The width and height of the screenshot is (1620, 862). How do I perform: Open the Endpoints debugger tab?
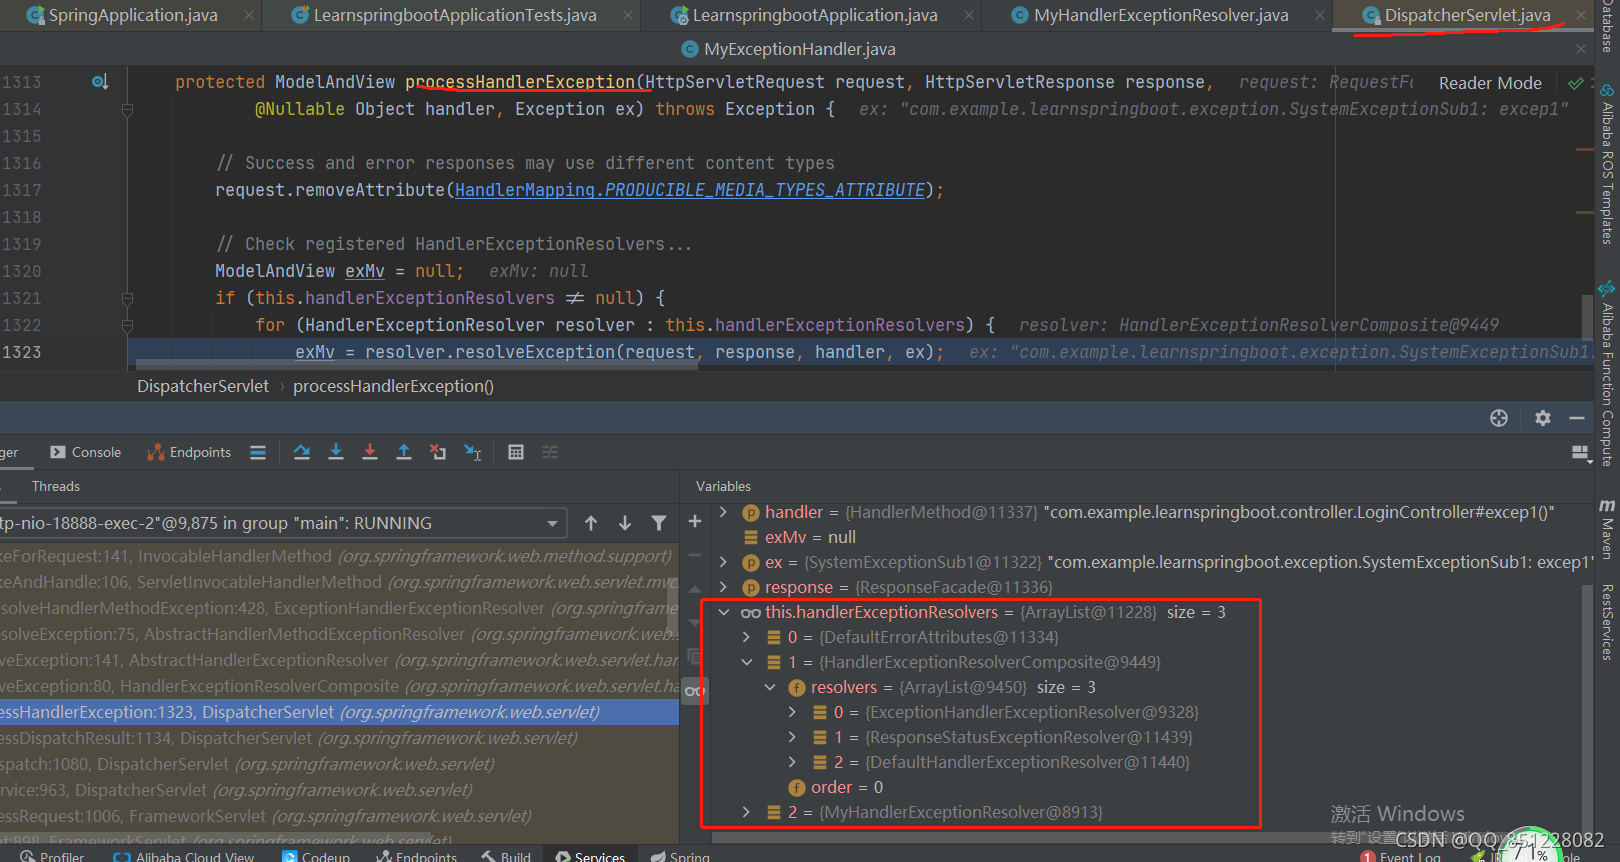pyautogui.click(x=189, y=452)
